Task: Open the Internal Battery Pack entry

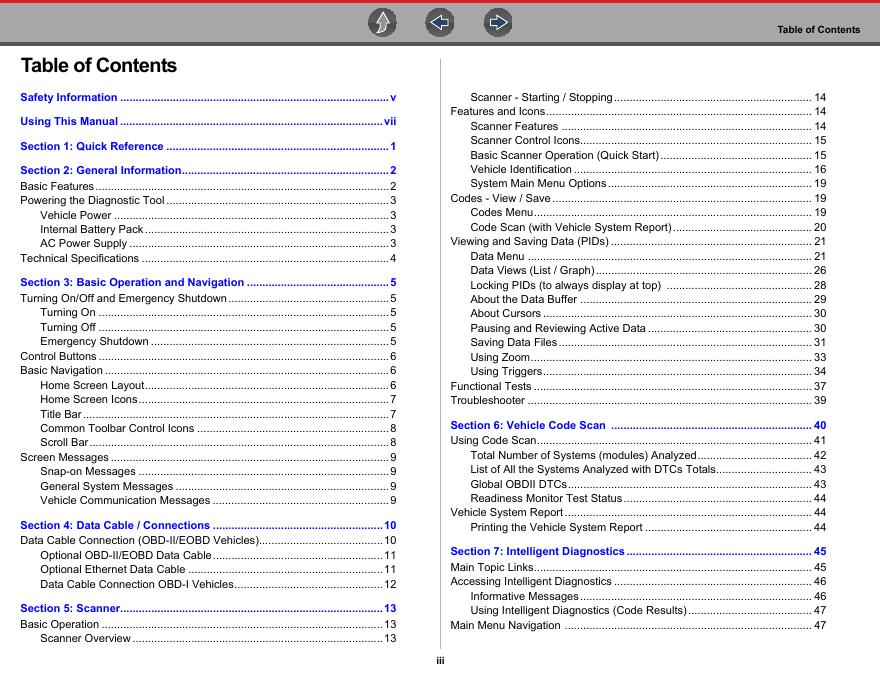Action: (92, 229)
